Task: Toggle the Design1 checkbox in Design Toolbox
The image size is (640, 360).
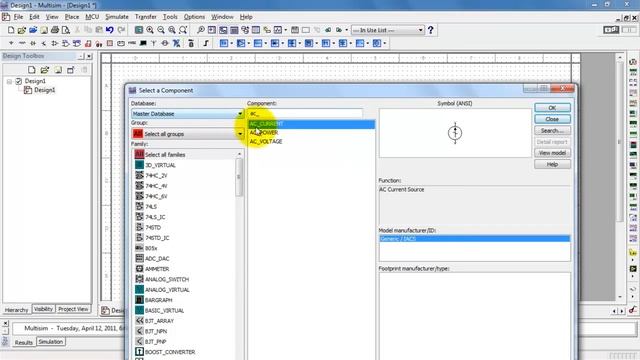Action: (18, 81)
